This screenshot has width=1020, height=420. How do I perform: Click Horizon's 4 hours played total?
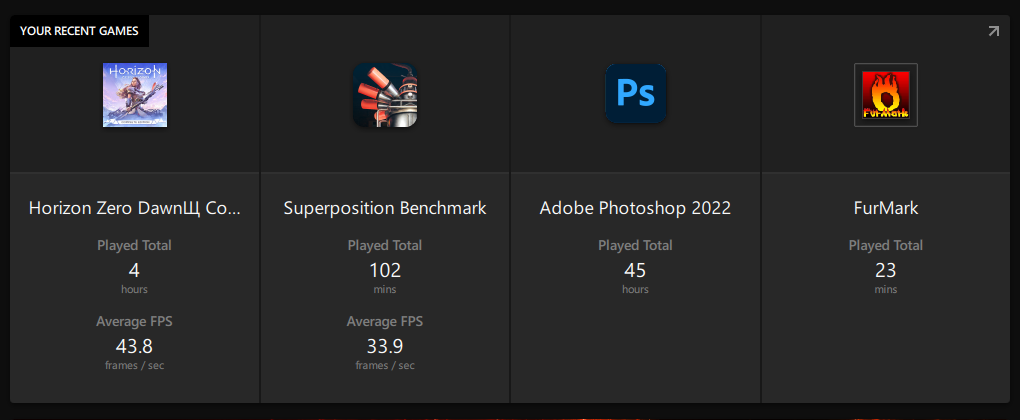coord(135,270)
